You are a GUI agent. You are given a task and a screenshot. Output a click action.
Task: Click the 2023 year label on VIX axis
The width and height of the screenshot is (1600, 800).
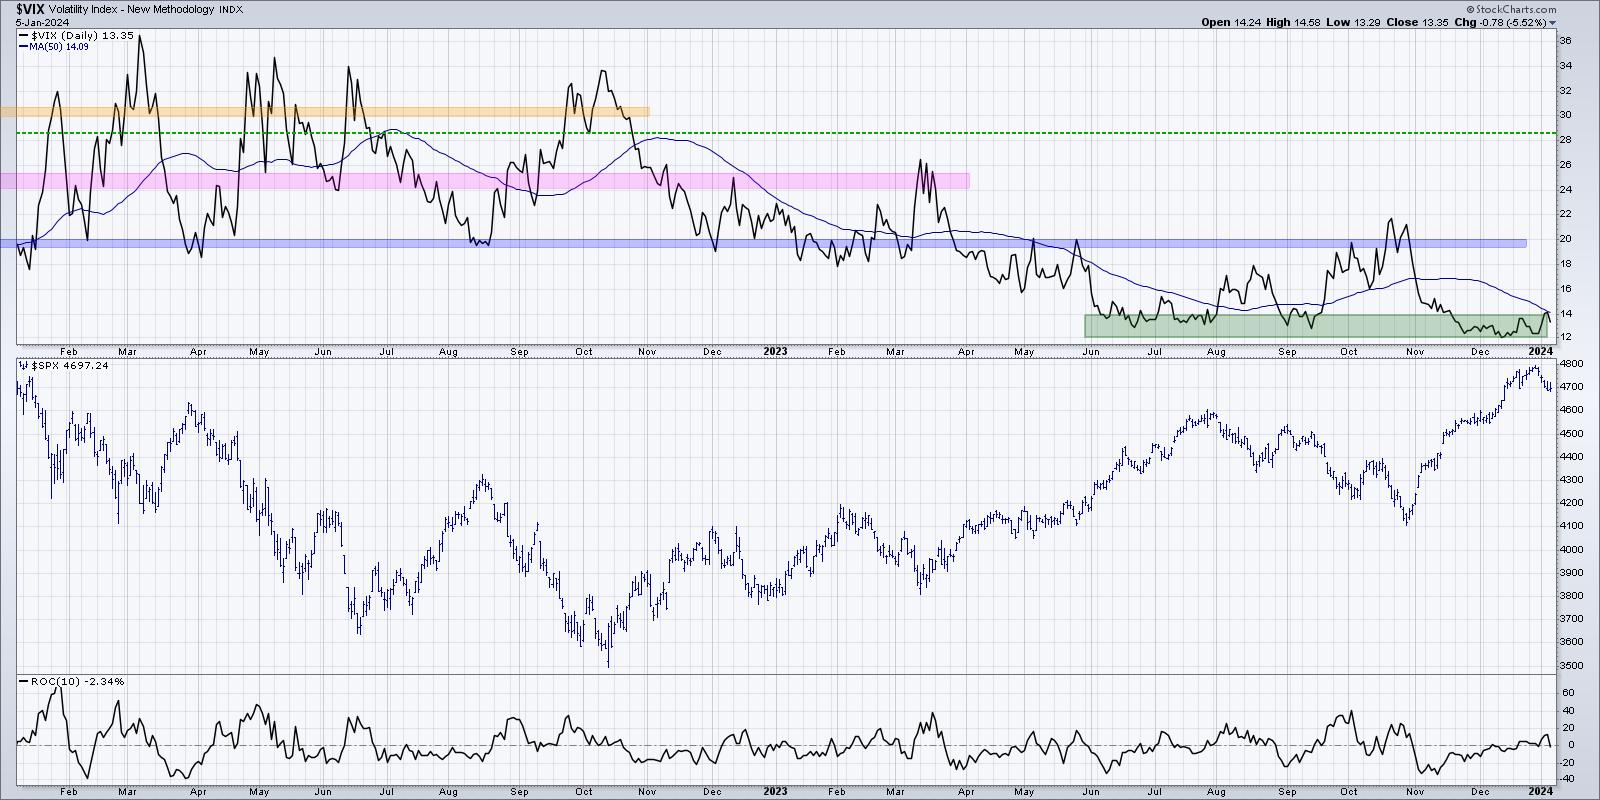(x=775, y=352)
